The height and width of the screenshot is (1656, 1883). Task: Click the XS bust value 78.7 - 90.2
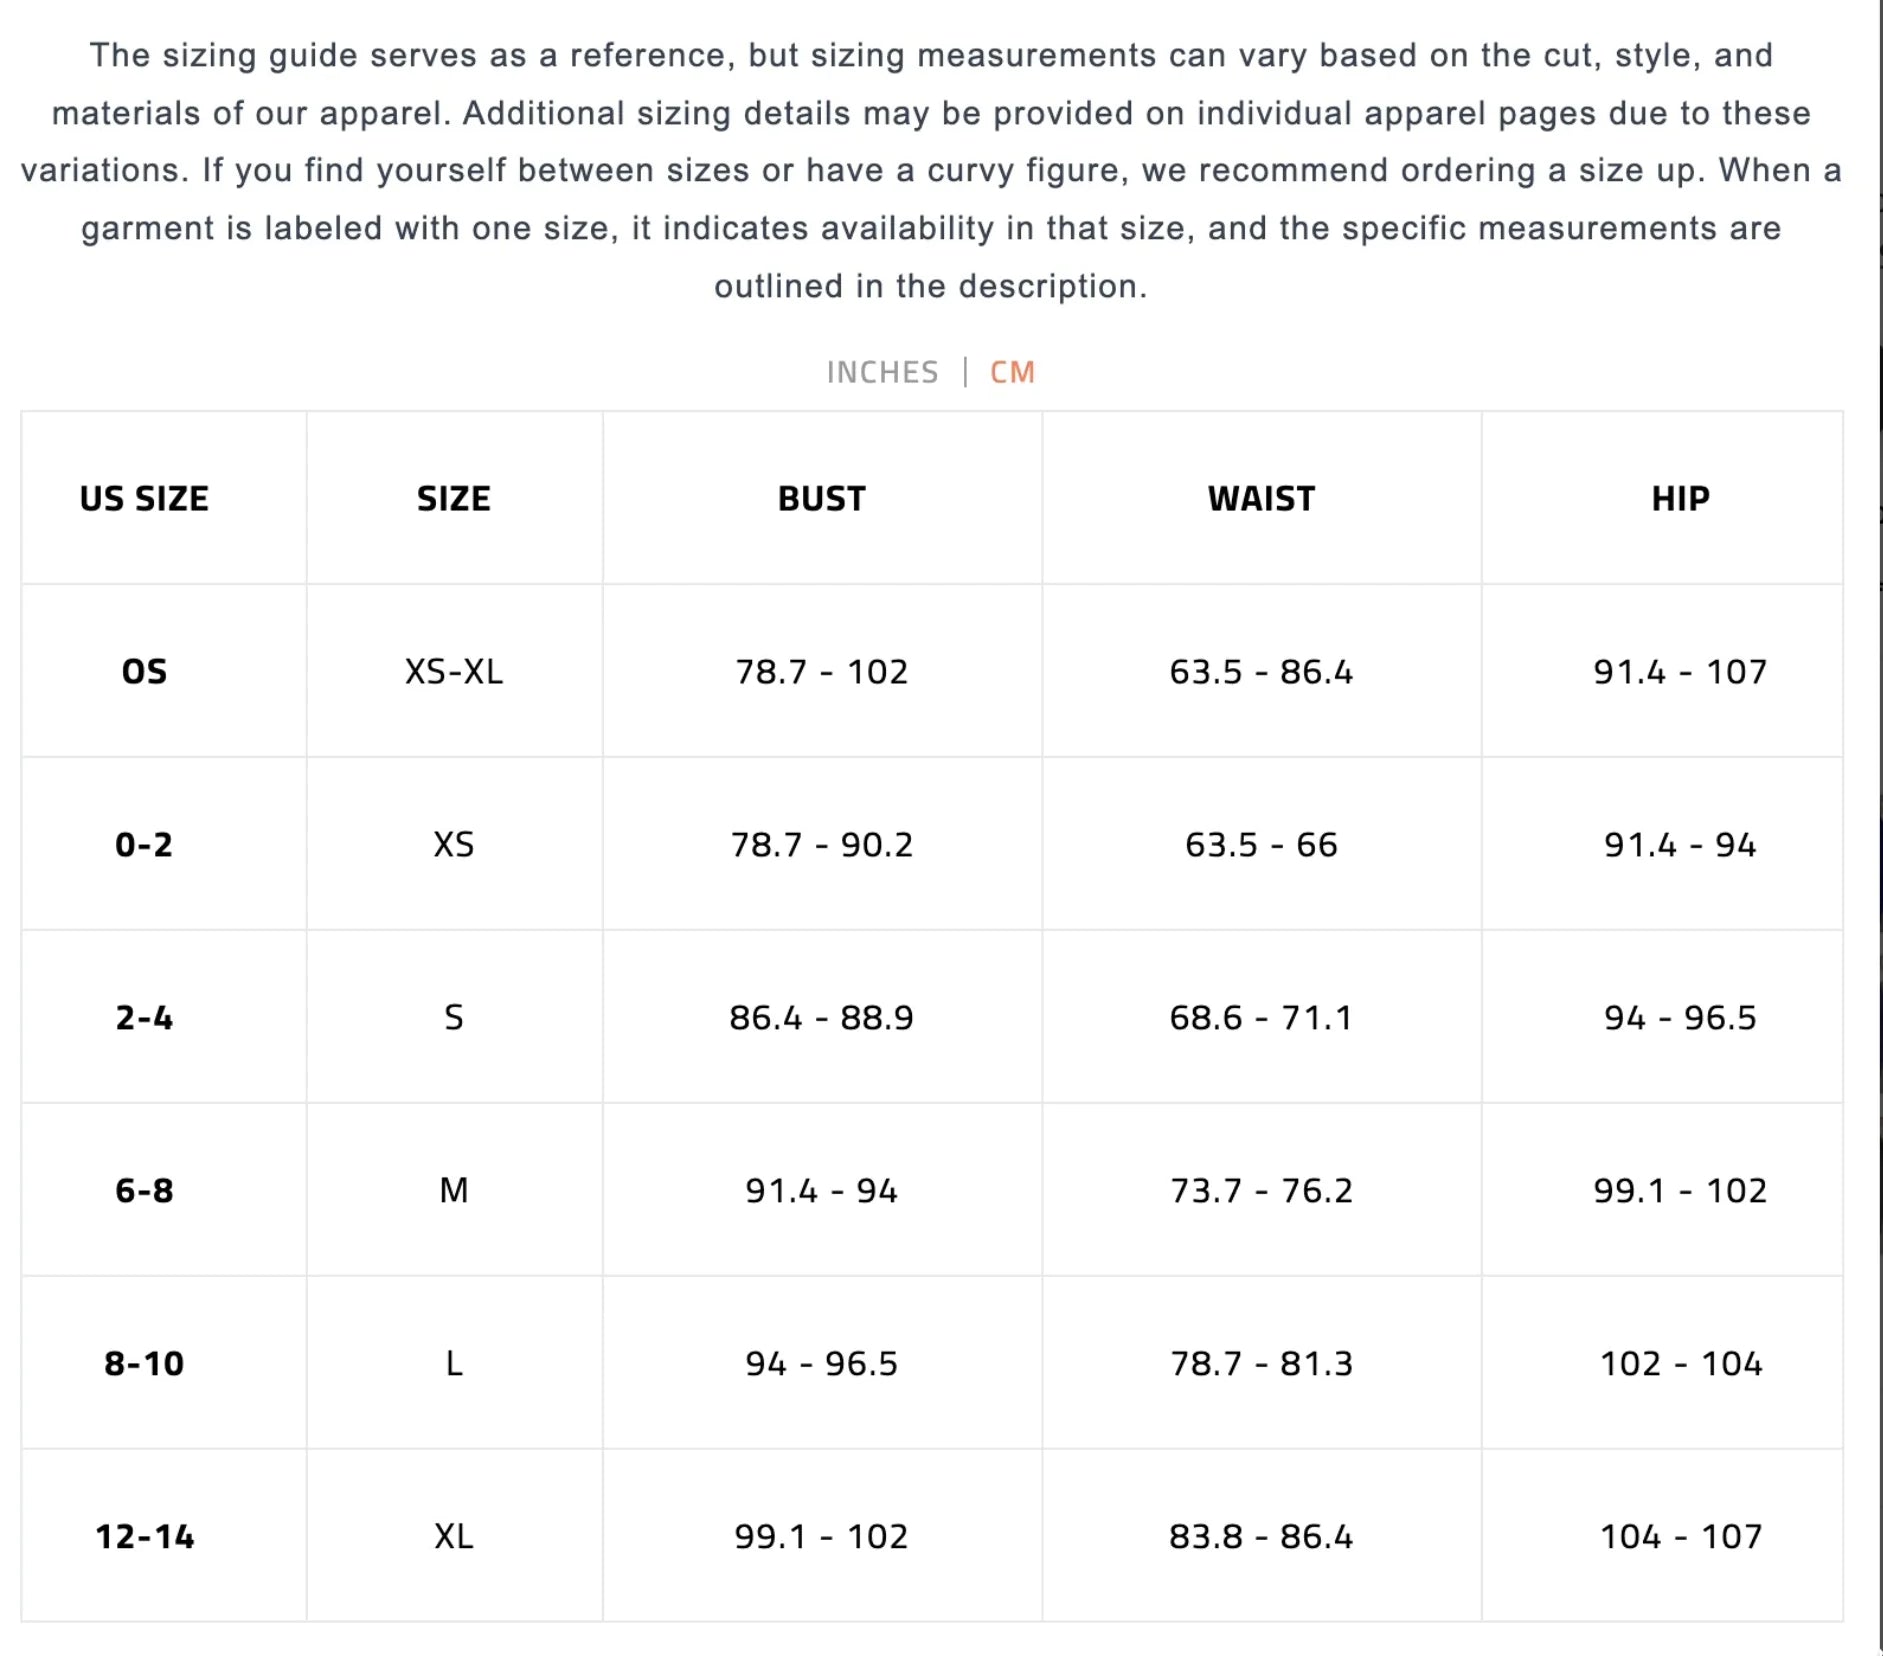point(822,844)
